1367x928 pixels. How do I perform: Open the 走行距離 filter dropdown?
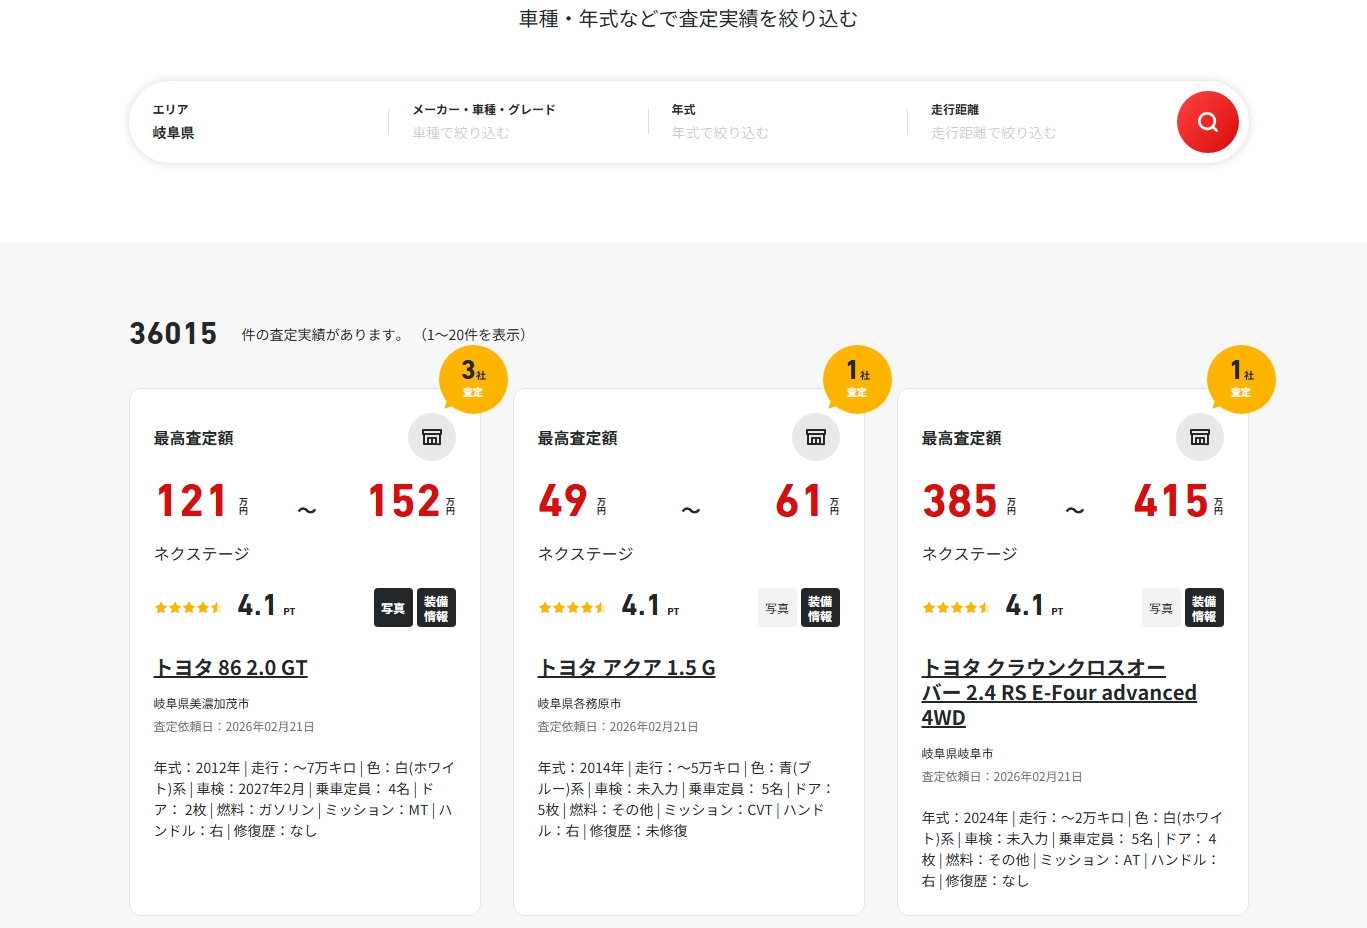1037,122
